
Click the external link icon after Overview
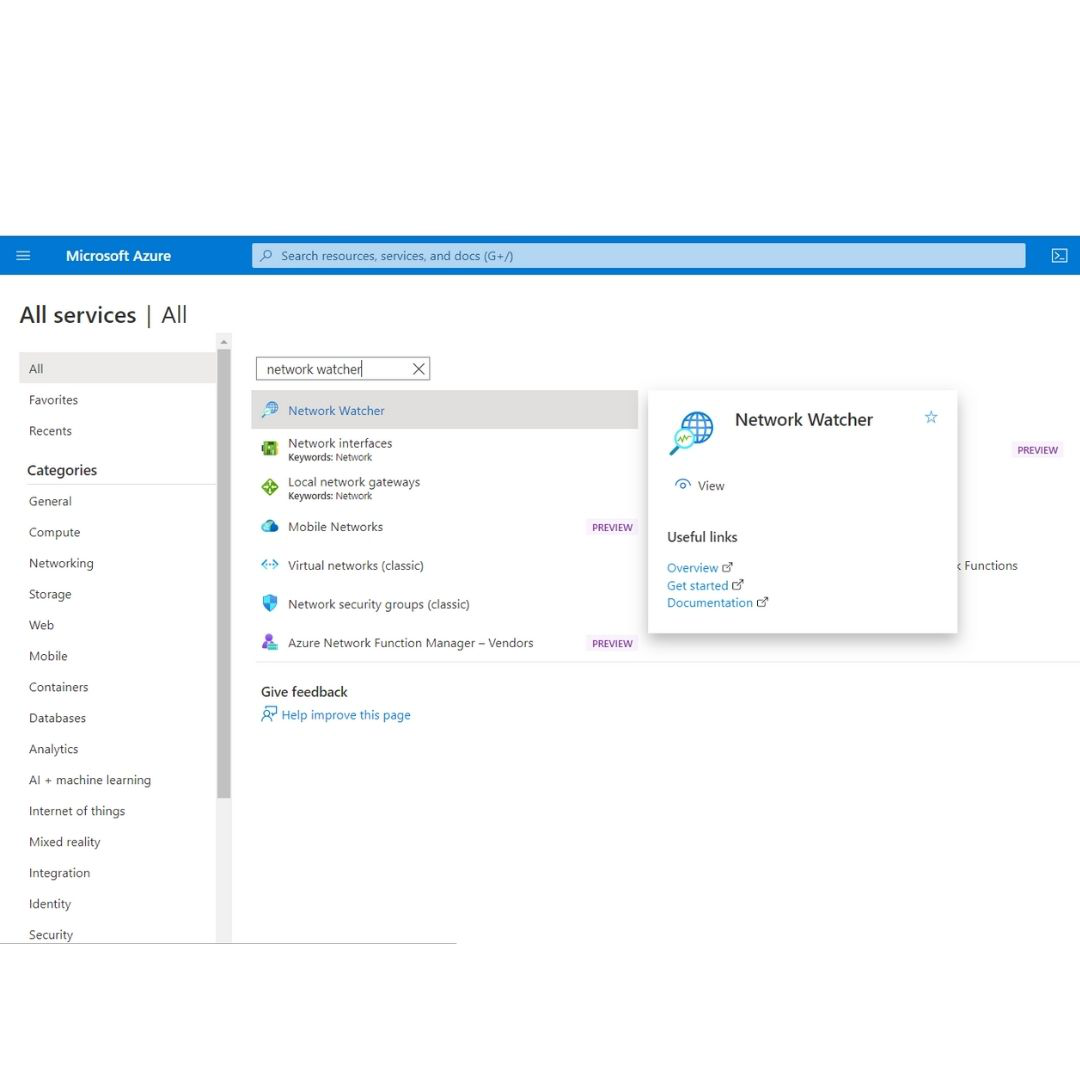(x=727, y=568)
